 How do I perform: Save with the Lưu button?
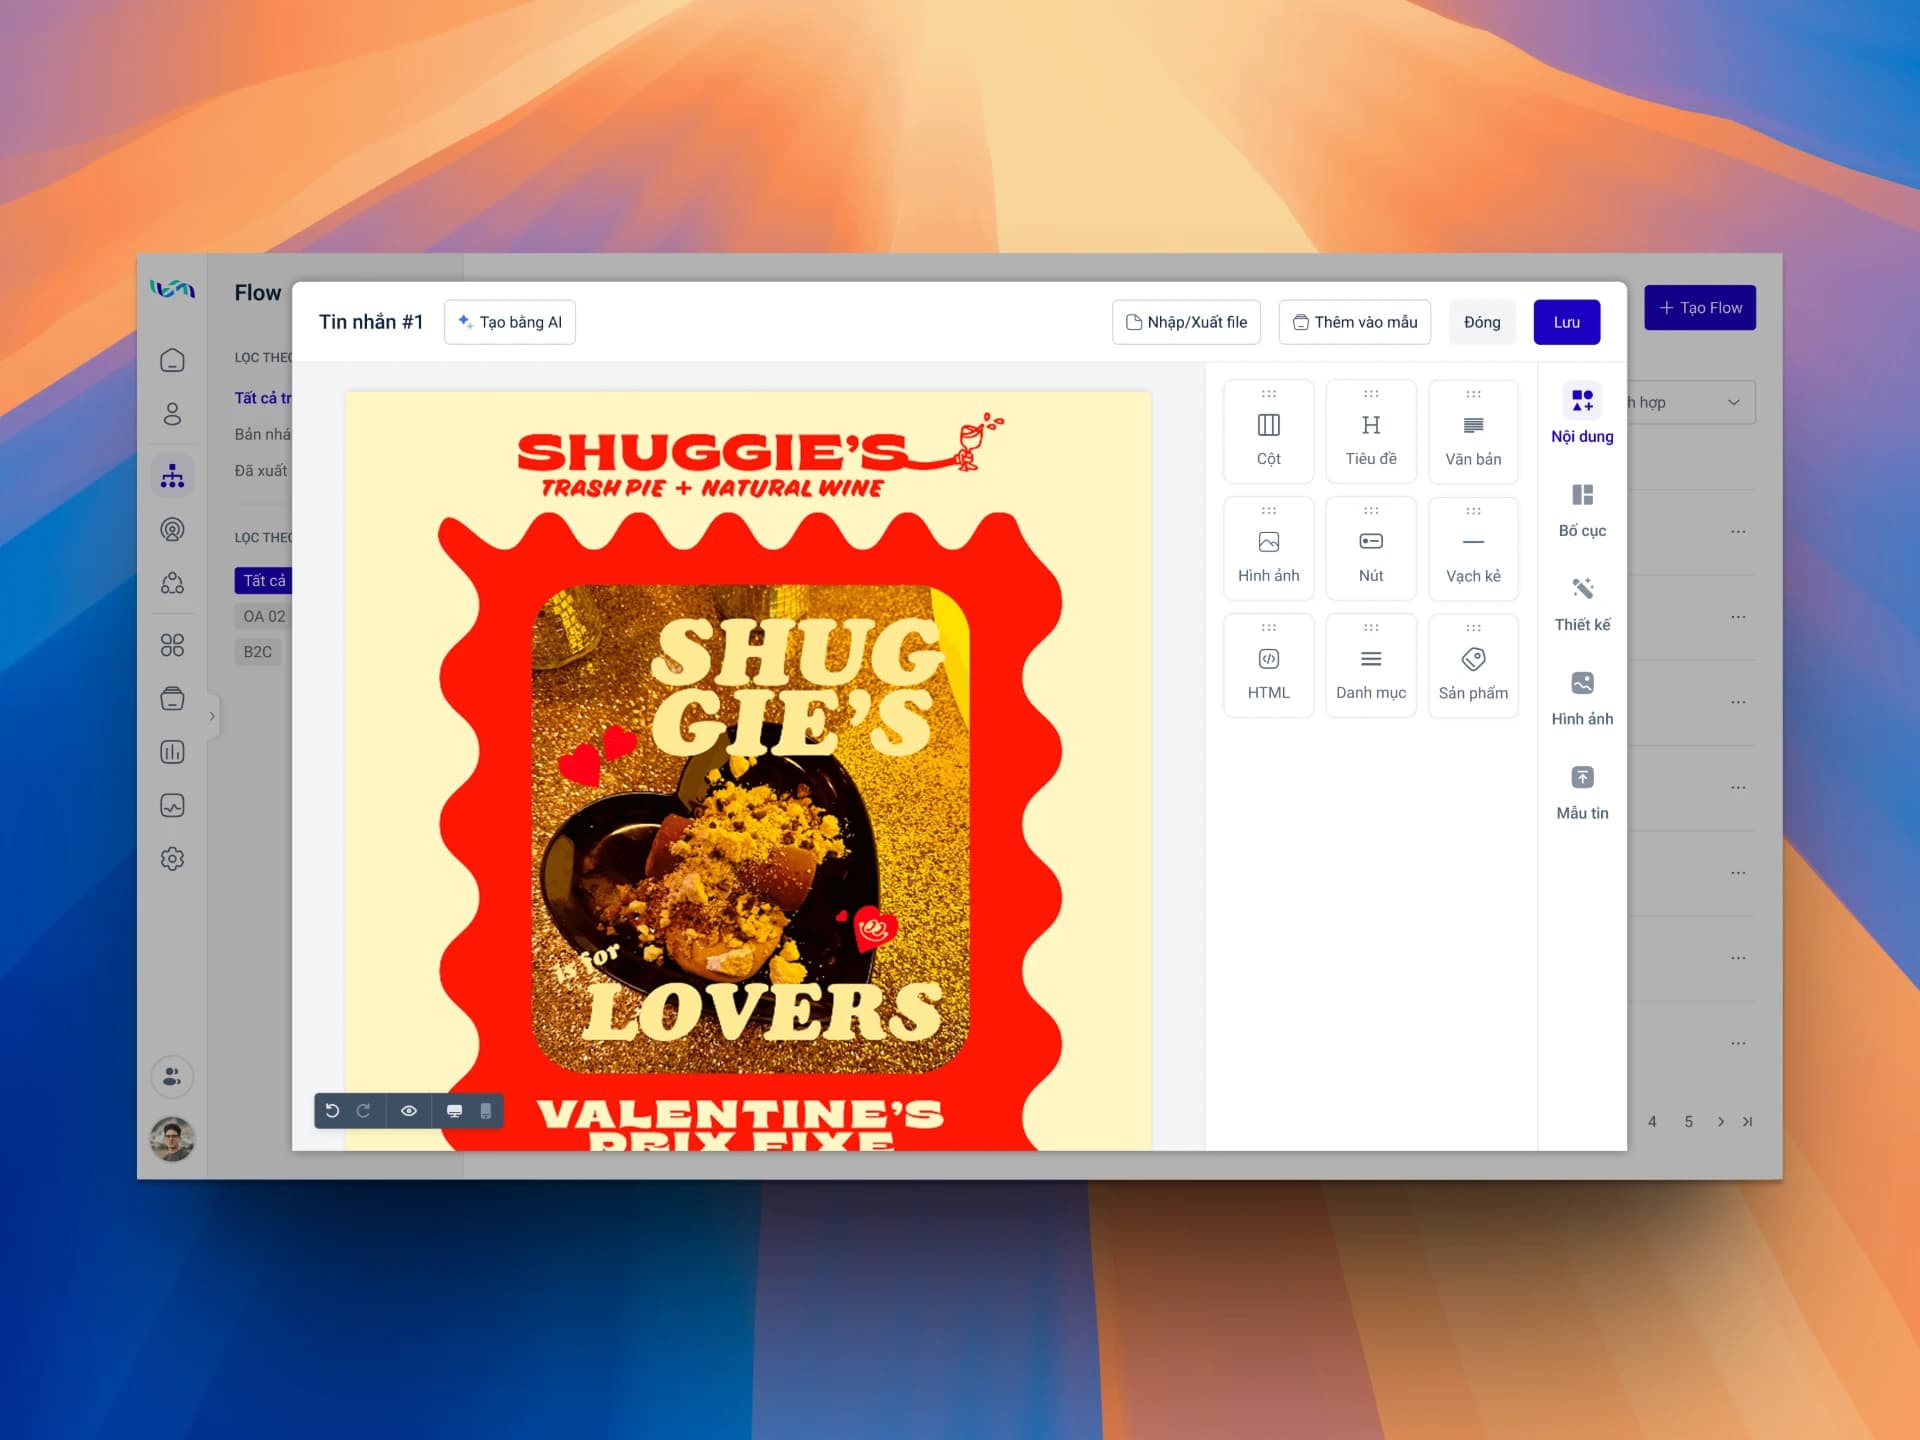click(x=1567, y=322)
